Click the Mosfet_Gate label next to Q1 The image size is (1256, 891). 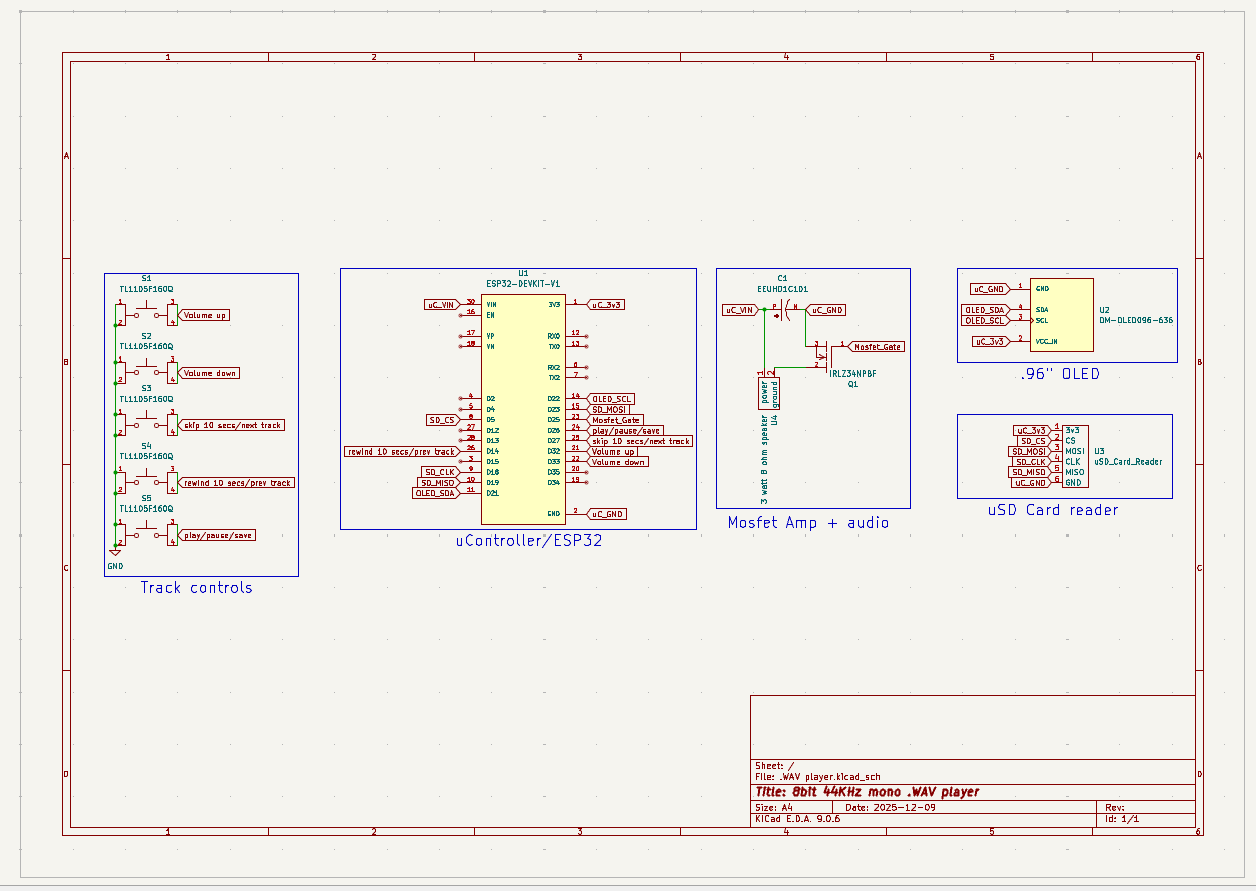click(x=877, y=347)
